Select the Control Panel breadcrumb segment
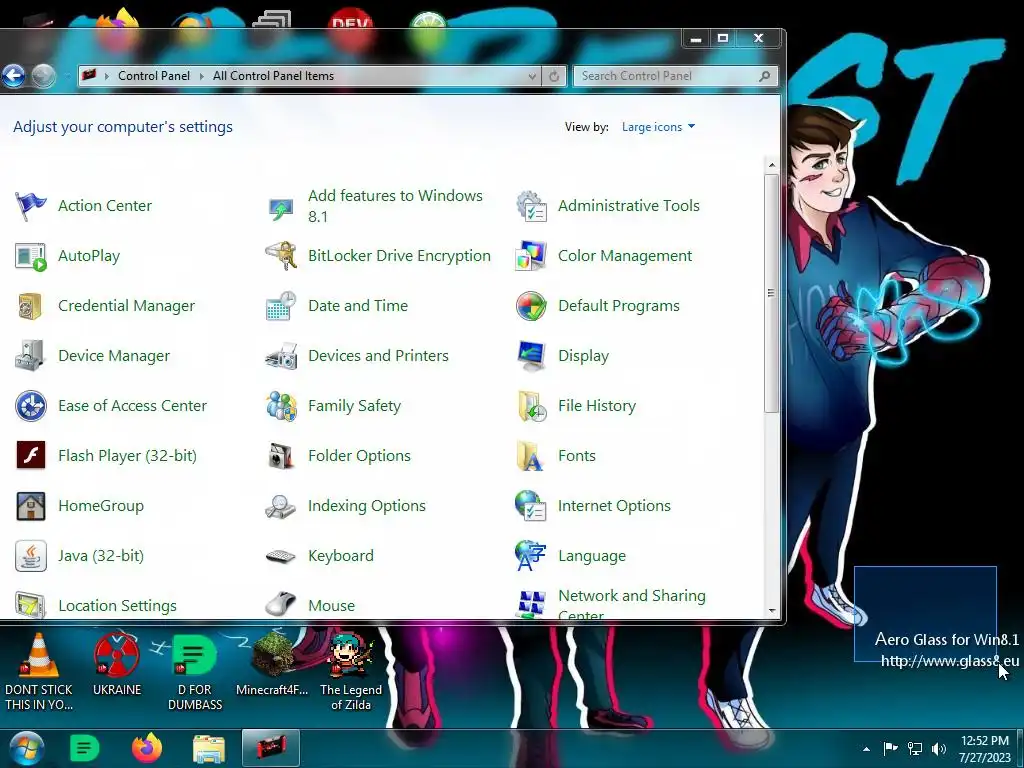Viewport: 1024px width, 768px height. (154, 76)
